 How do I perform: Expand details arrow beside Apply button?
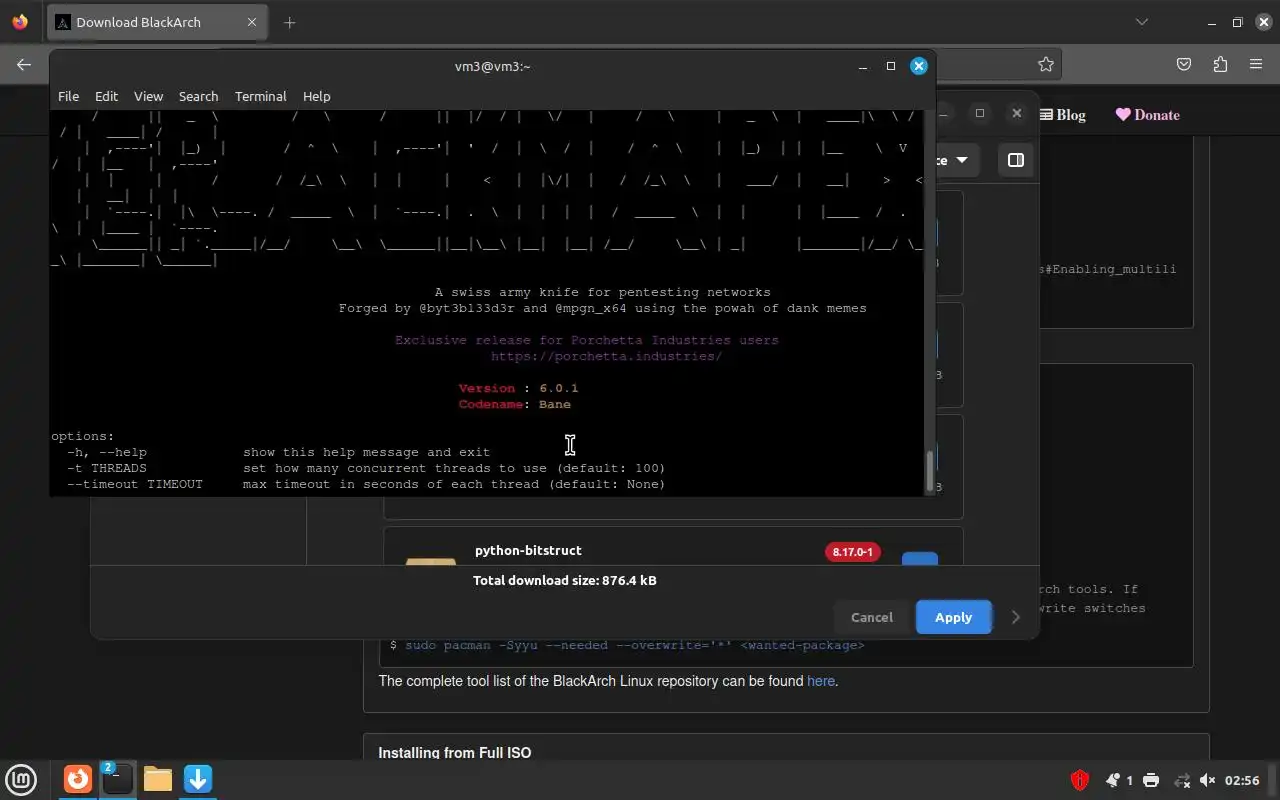(1016, 617)
